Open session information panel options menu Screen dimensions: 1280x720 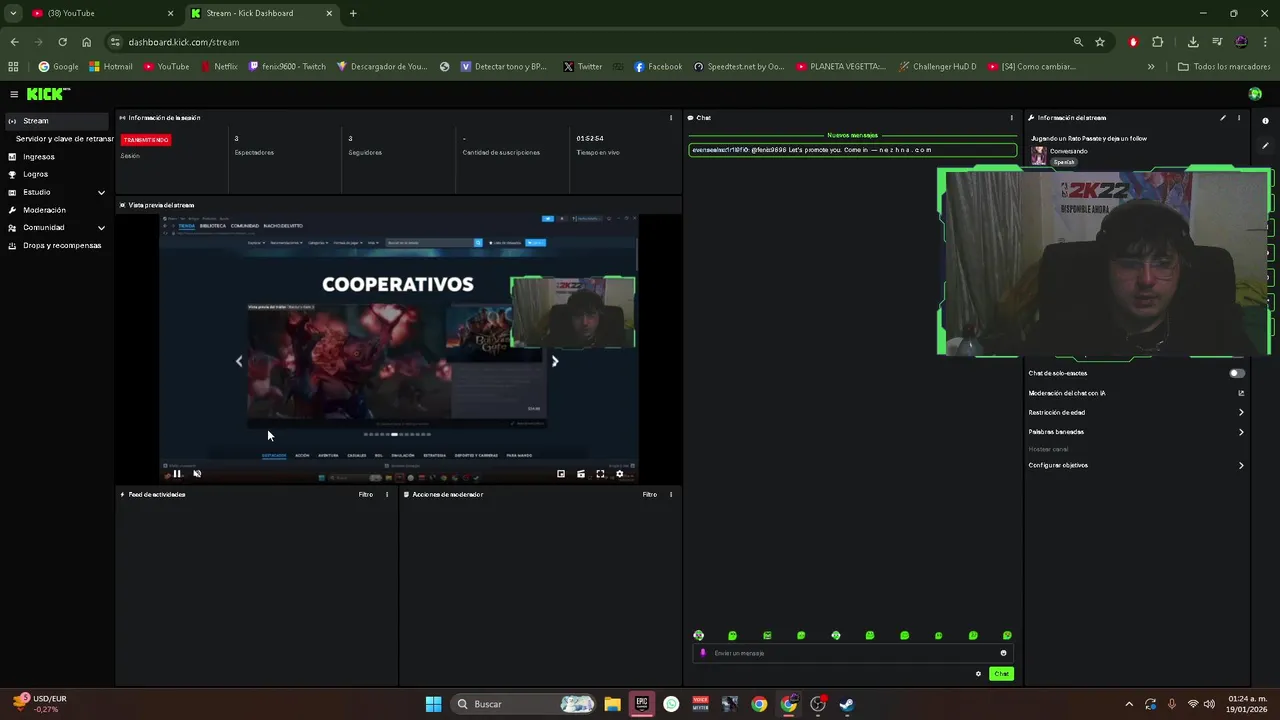(671, 118)
